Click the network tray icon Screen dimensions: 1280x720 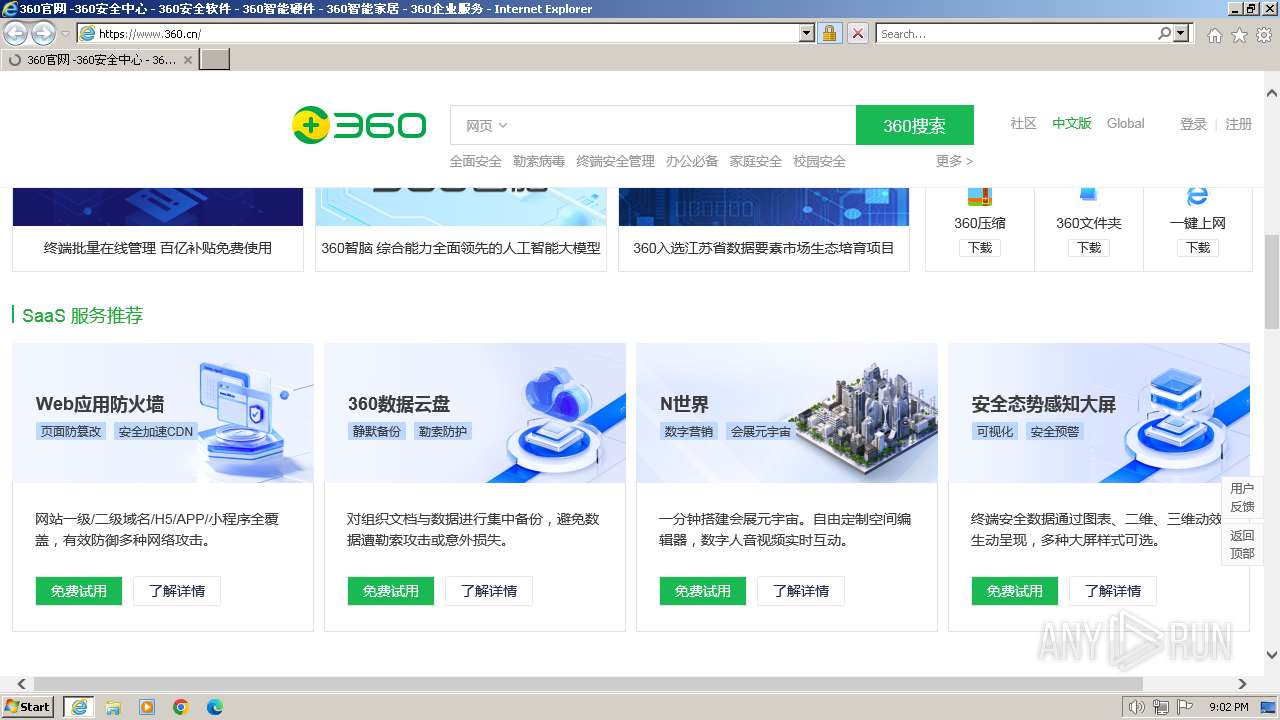(1161, 707)
